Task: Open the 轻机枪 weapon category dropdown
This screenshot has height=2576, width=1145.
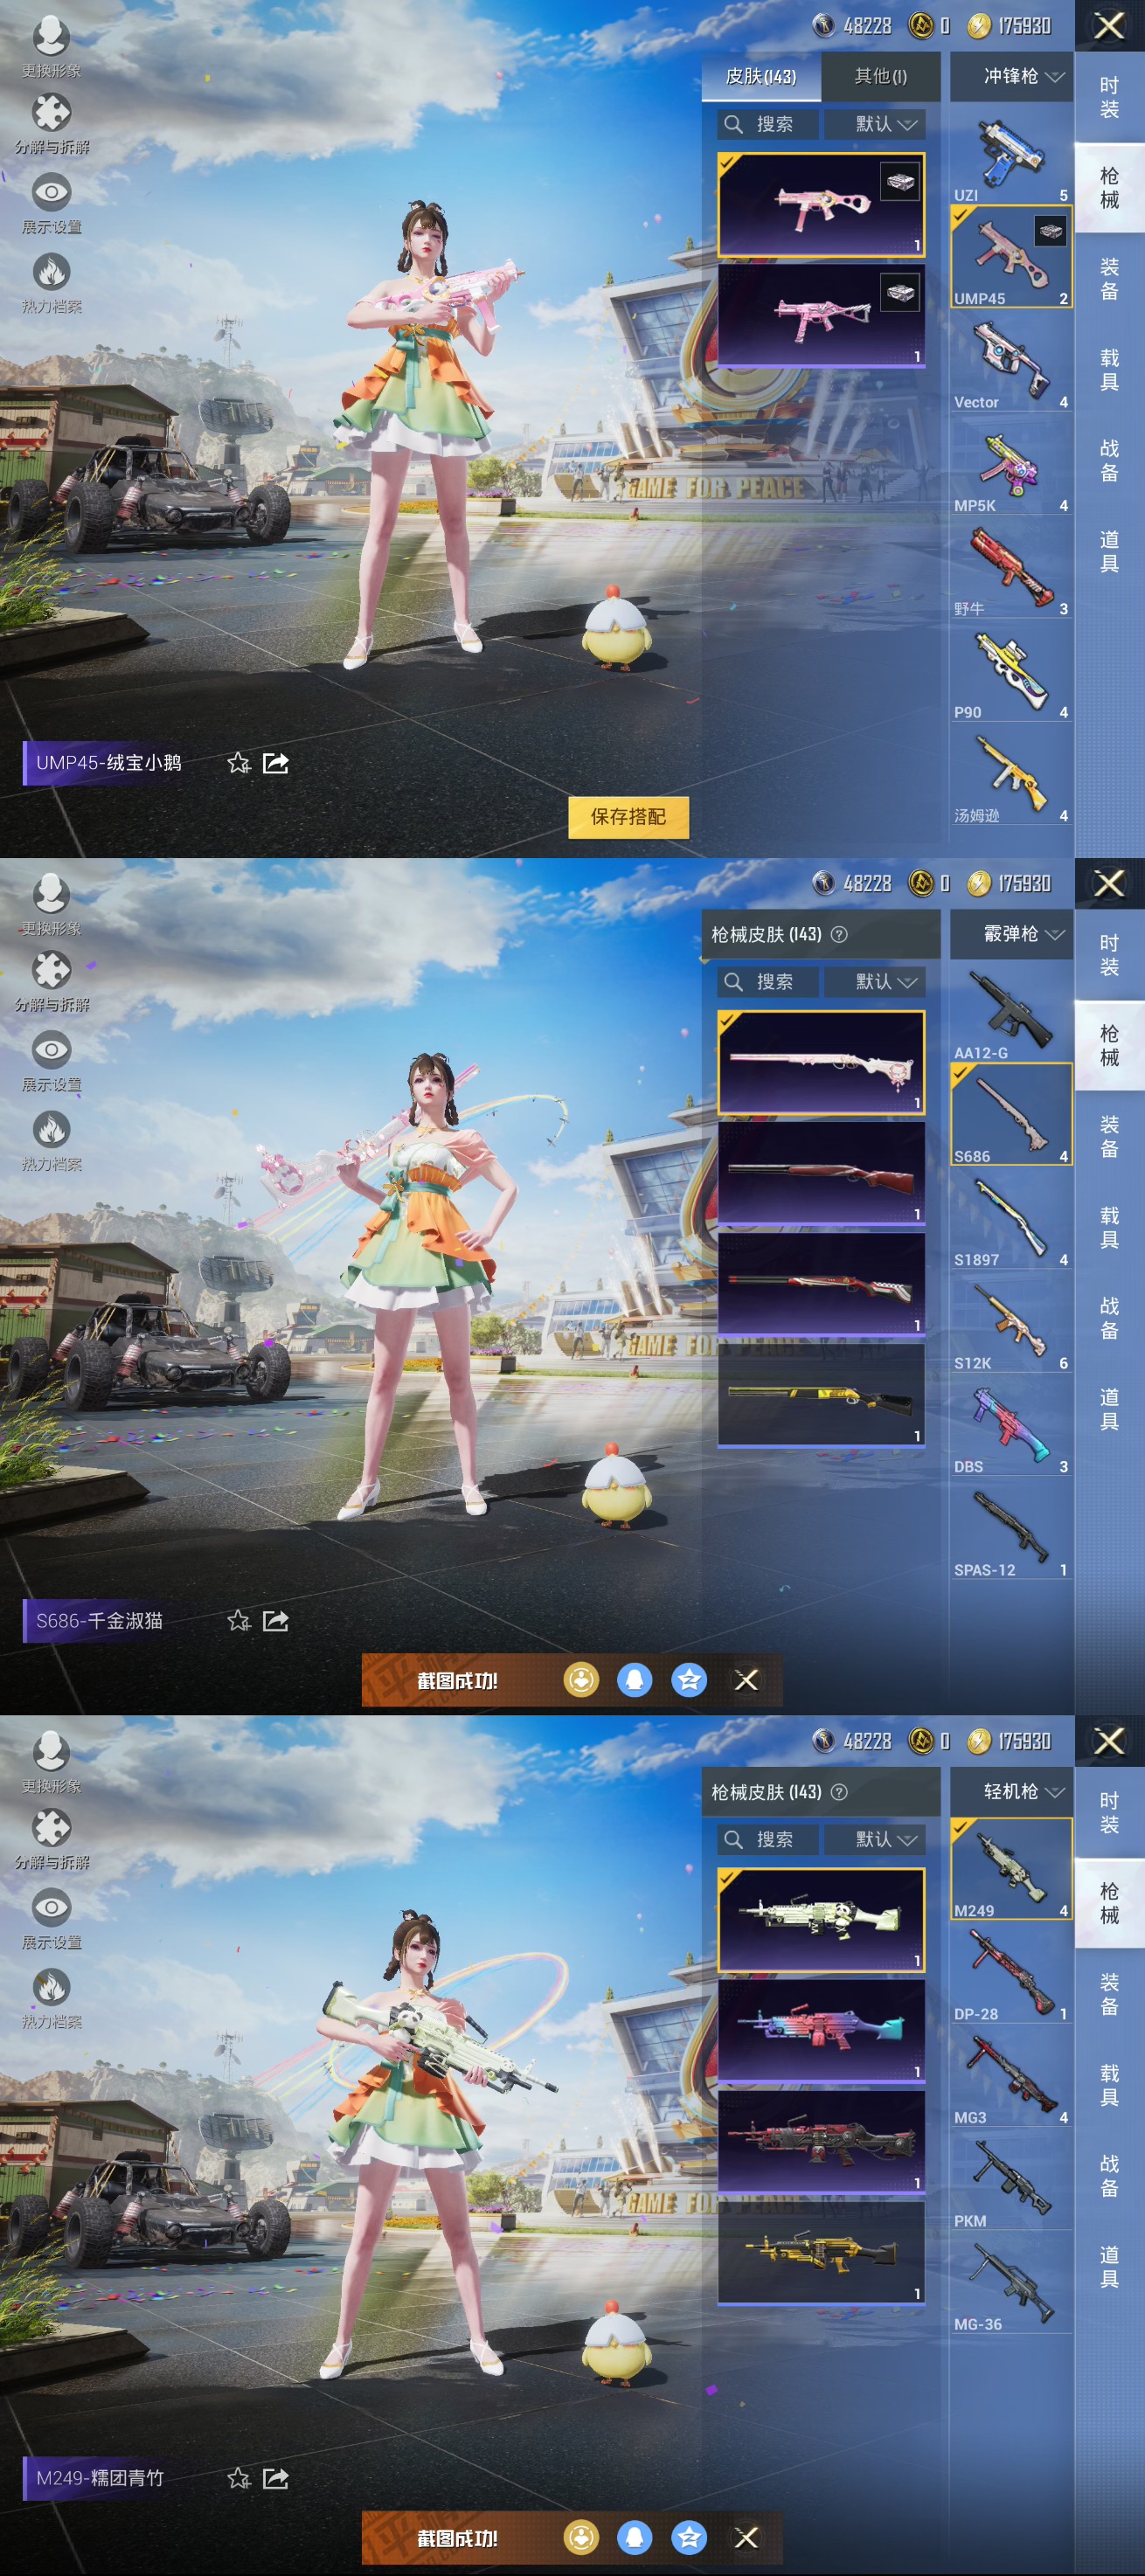Action: point(1022,1791)
